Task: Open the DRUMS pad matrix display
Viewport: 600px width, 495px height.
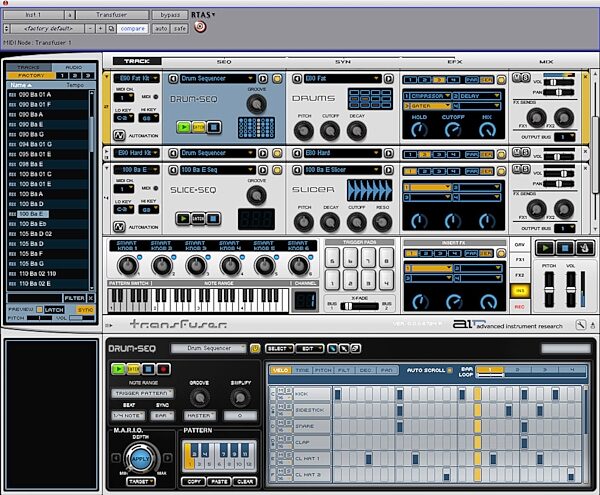Action: coord(370,99)
